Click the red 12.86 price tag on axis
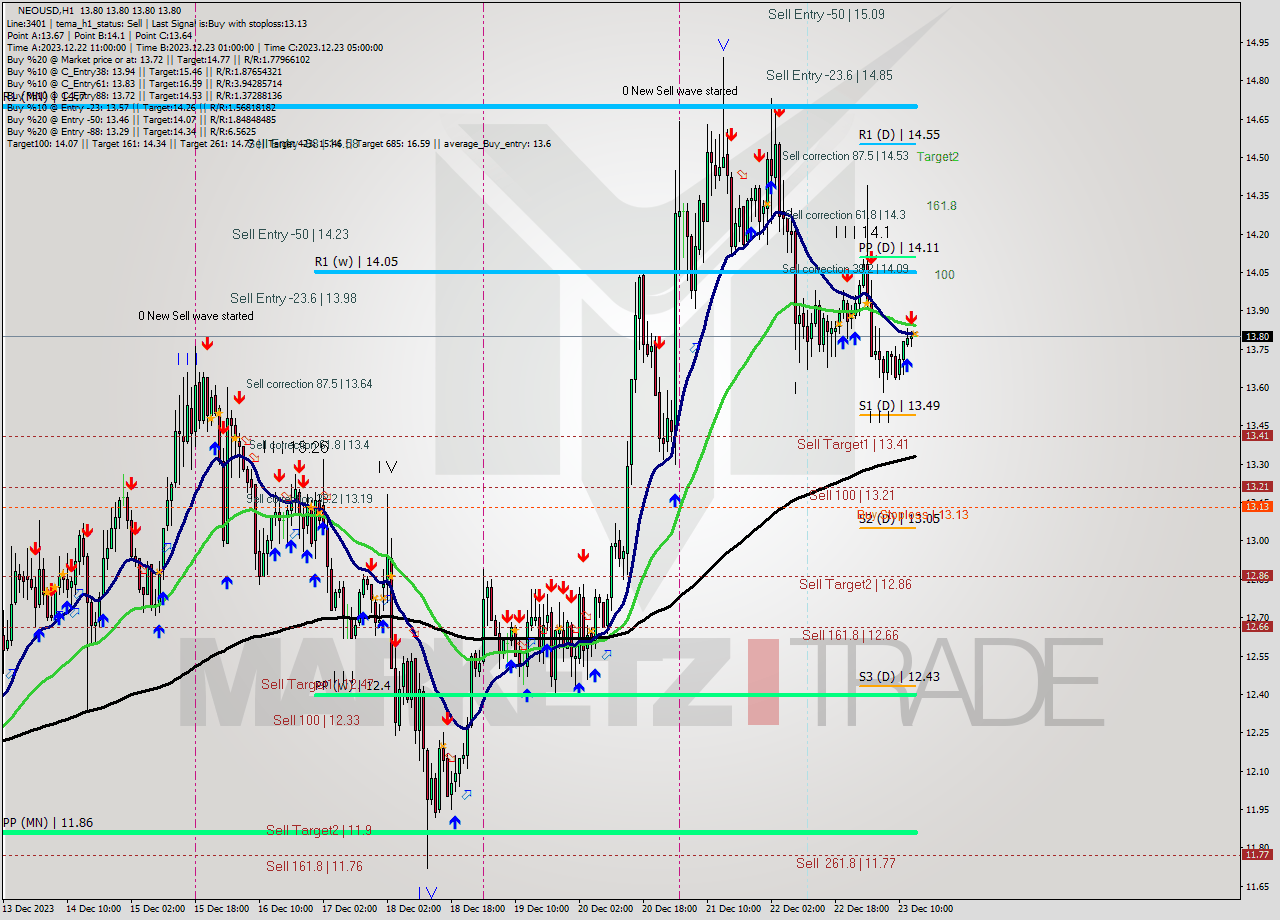Screen dimensions: 1280x920 click(1257, 576)
